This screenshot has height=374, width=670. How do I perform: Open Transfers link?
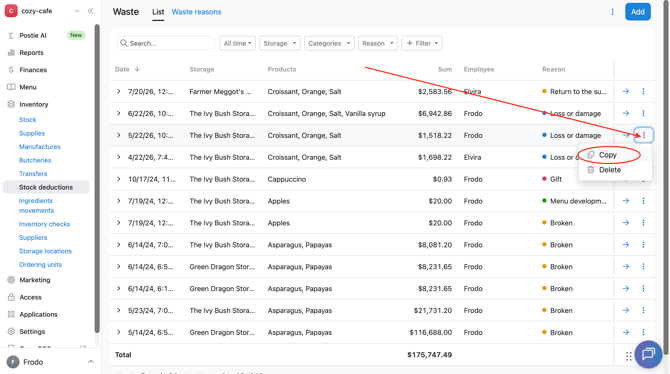(x=33, y=174)
